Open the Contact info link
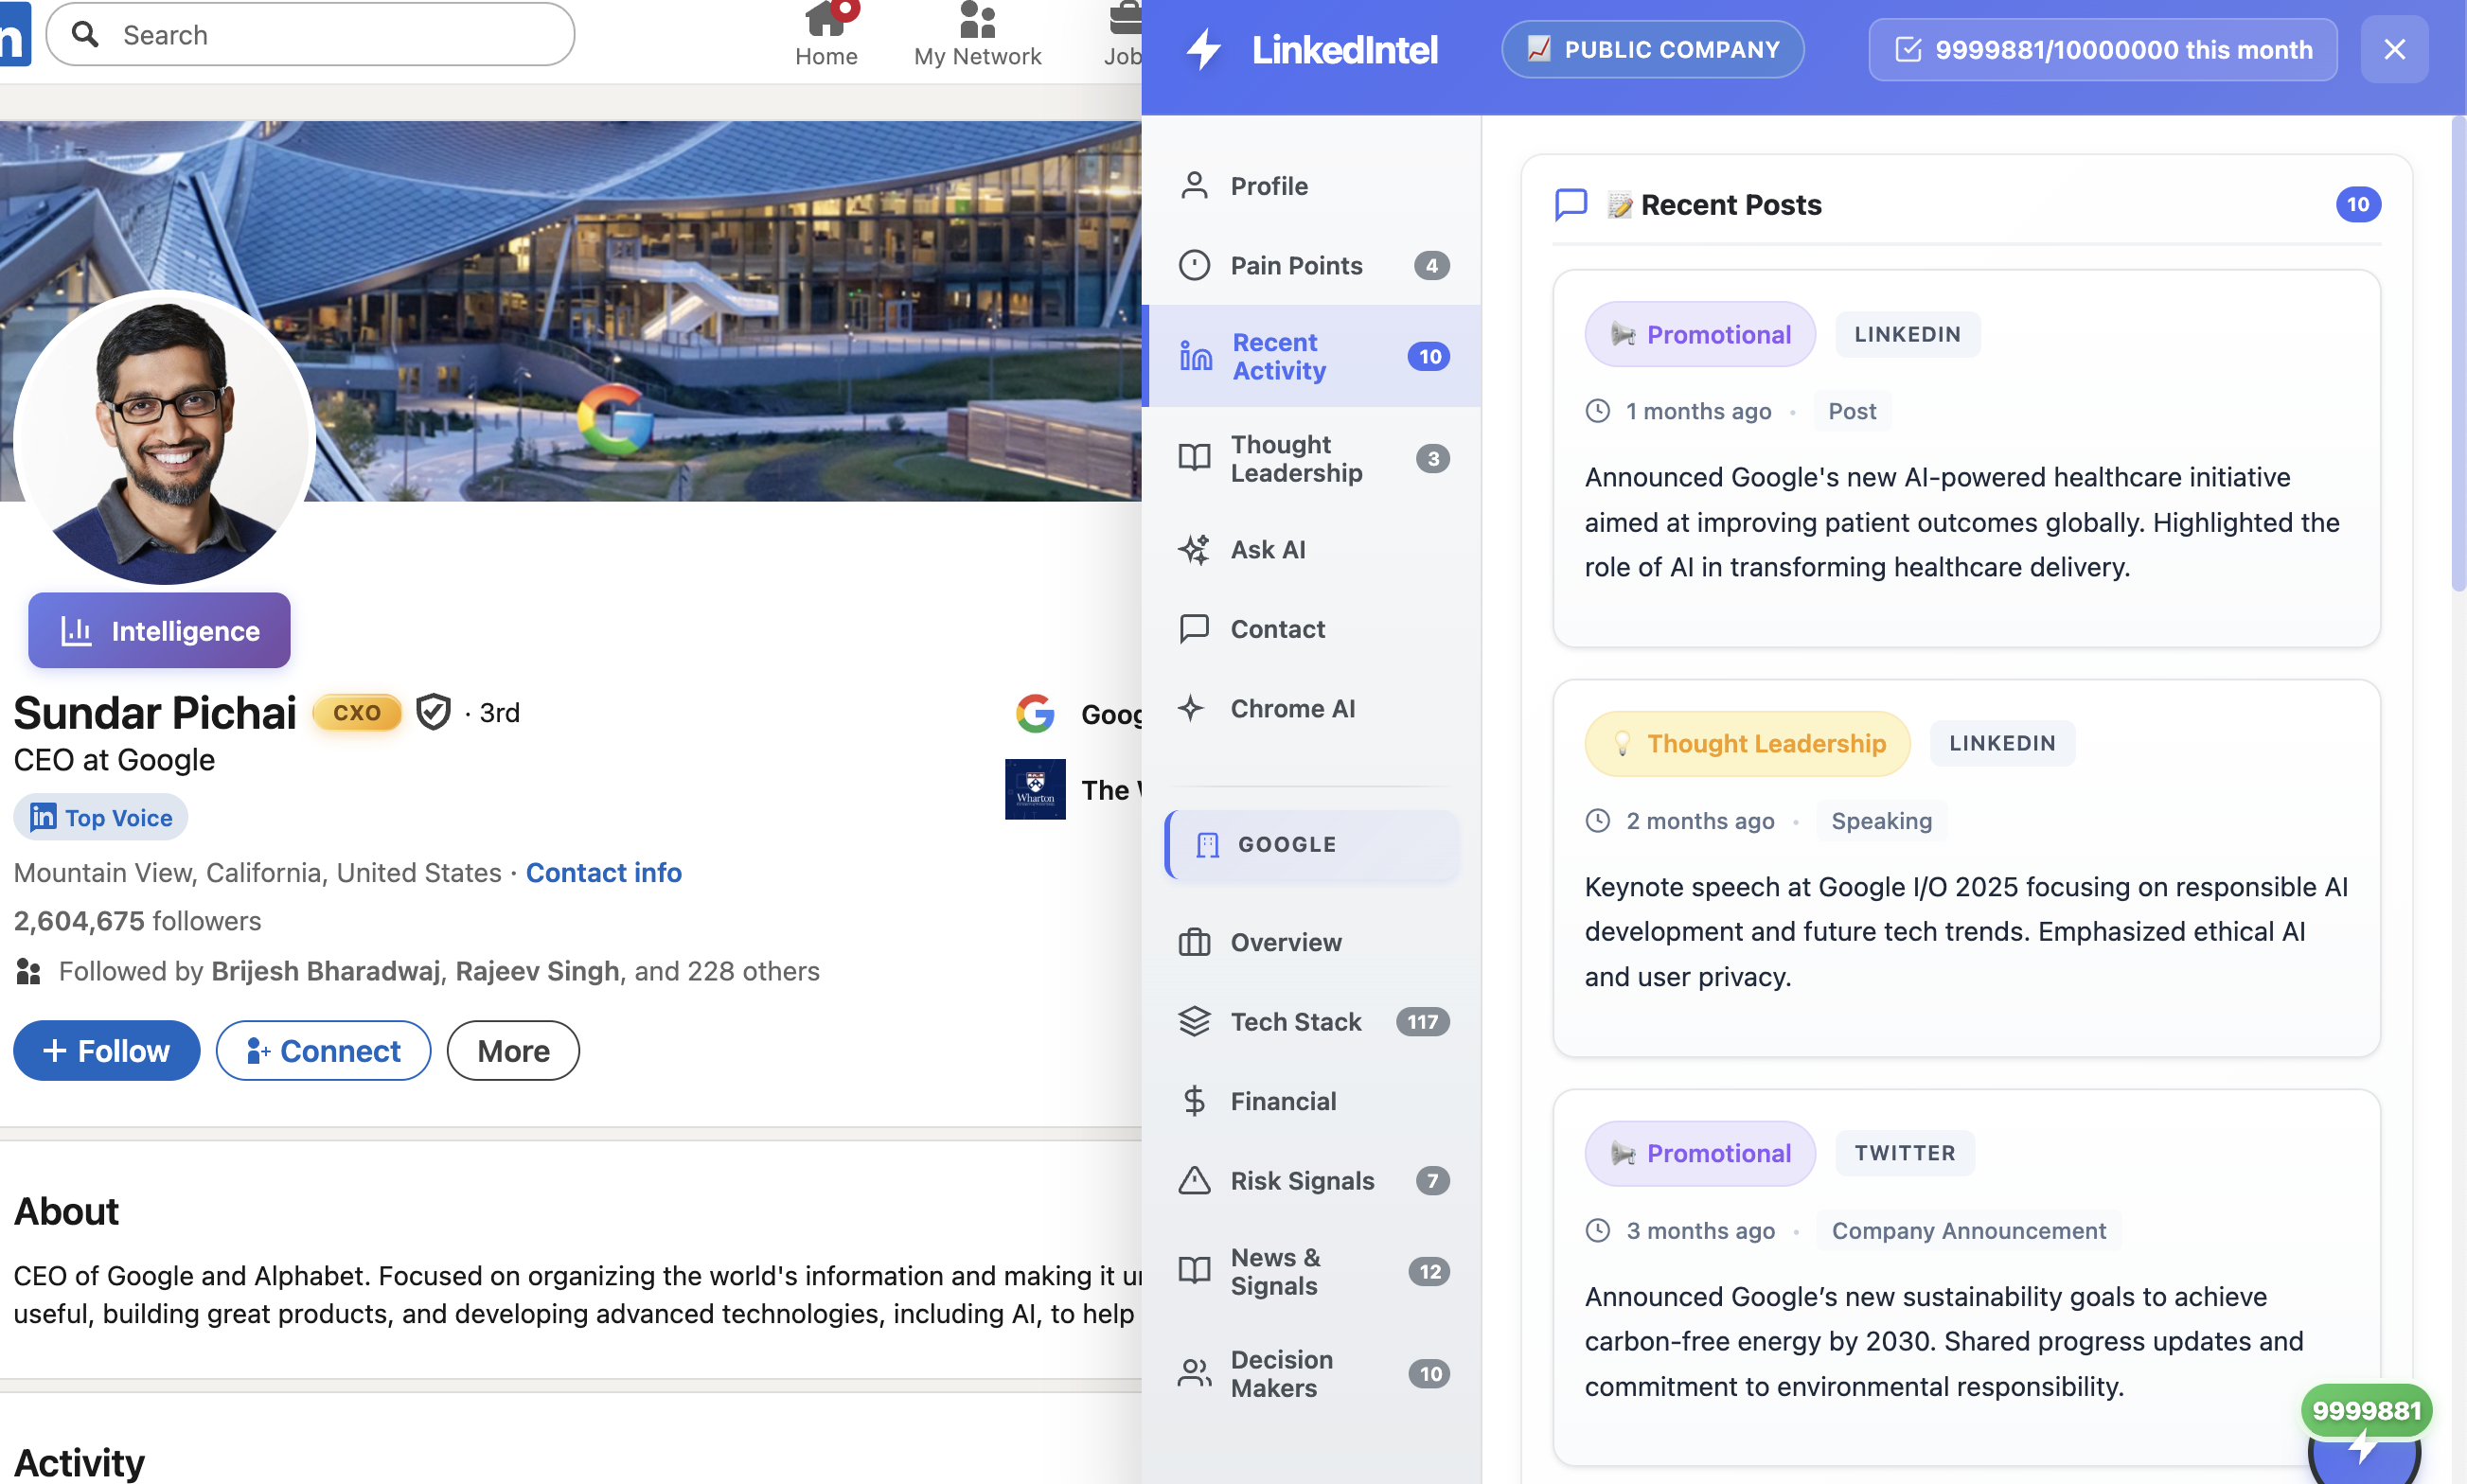 (x=603, y=872)
